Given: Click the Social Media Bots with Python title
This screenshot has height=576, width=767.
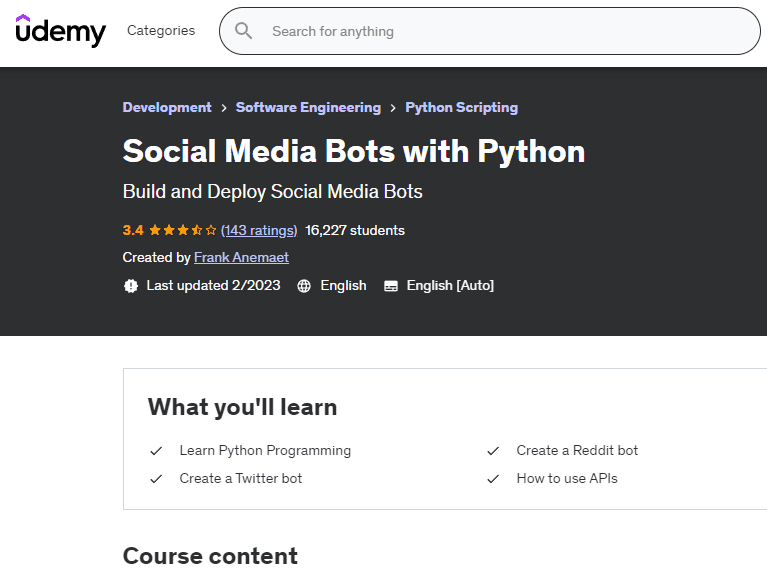Looking at the screenshot, I should pos(354,151).
